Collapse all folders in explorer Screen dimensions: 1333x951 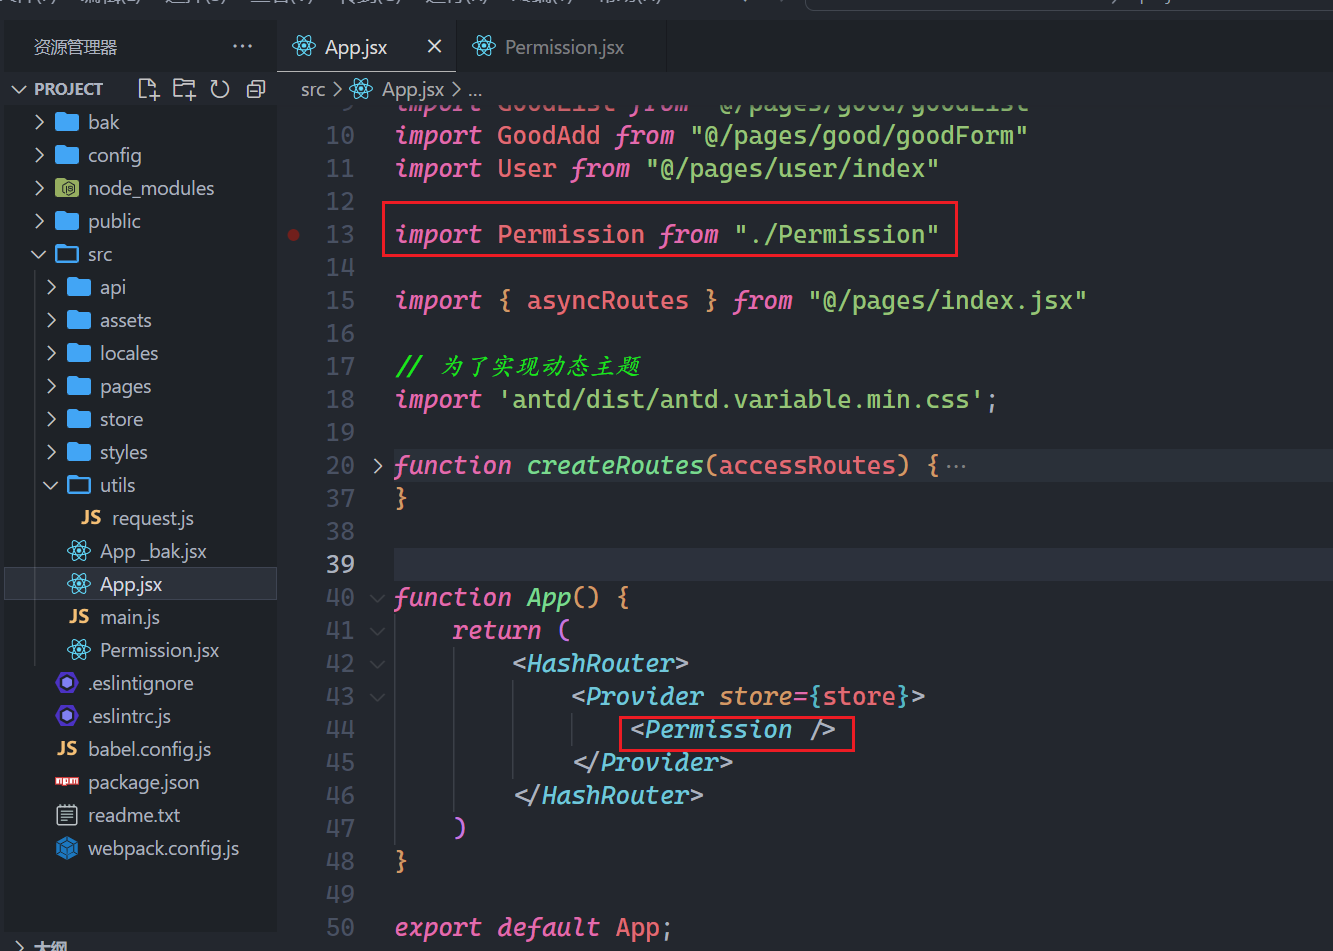(256, 89)
